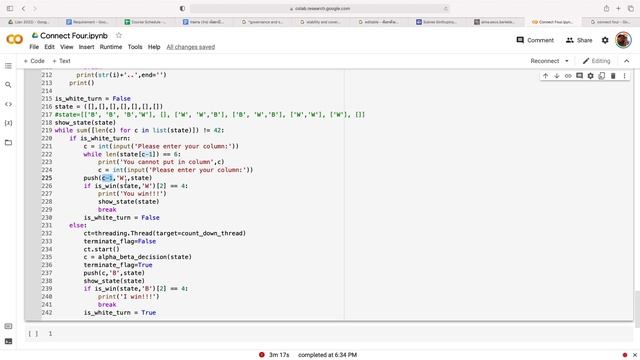Click the 'completed at 6:34 PM' status text

327,355
